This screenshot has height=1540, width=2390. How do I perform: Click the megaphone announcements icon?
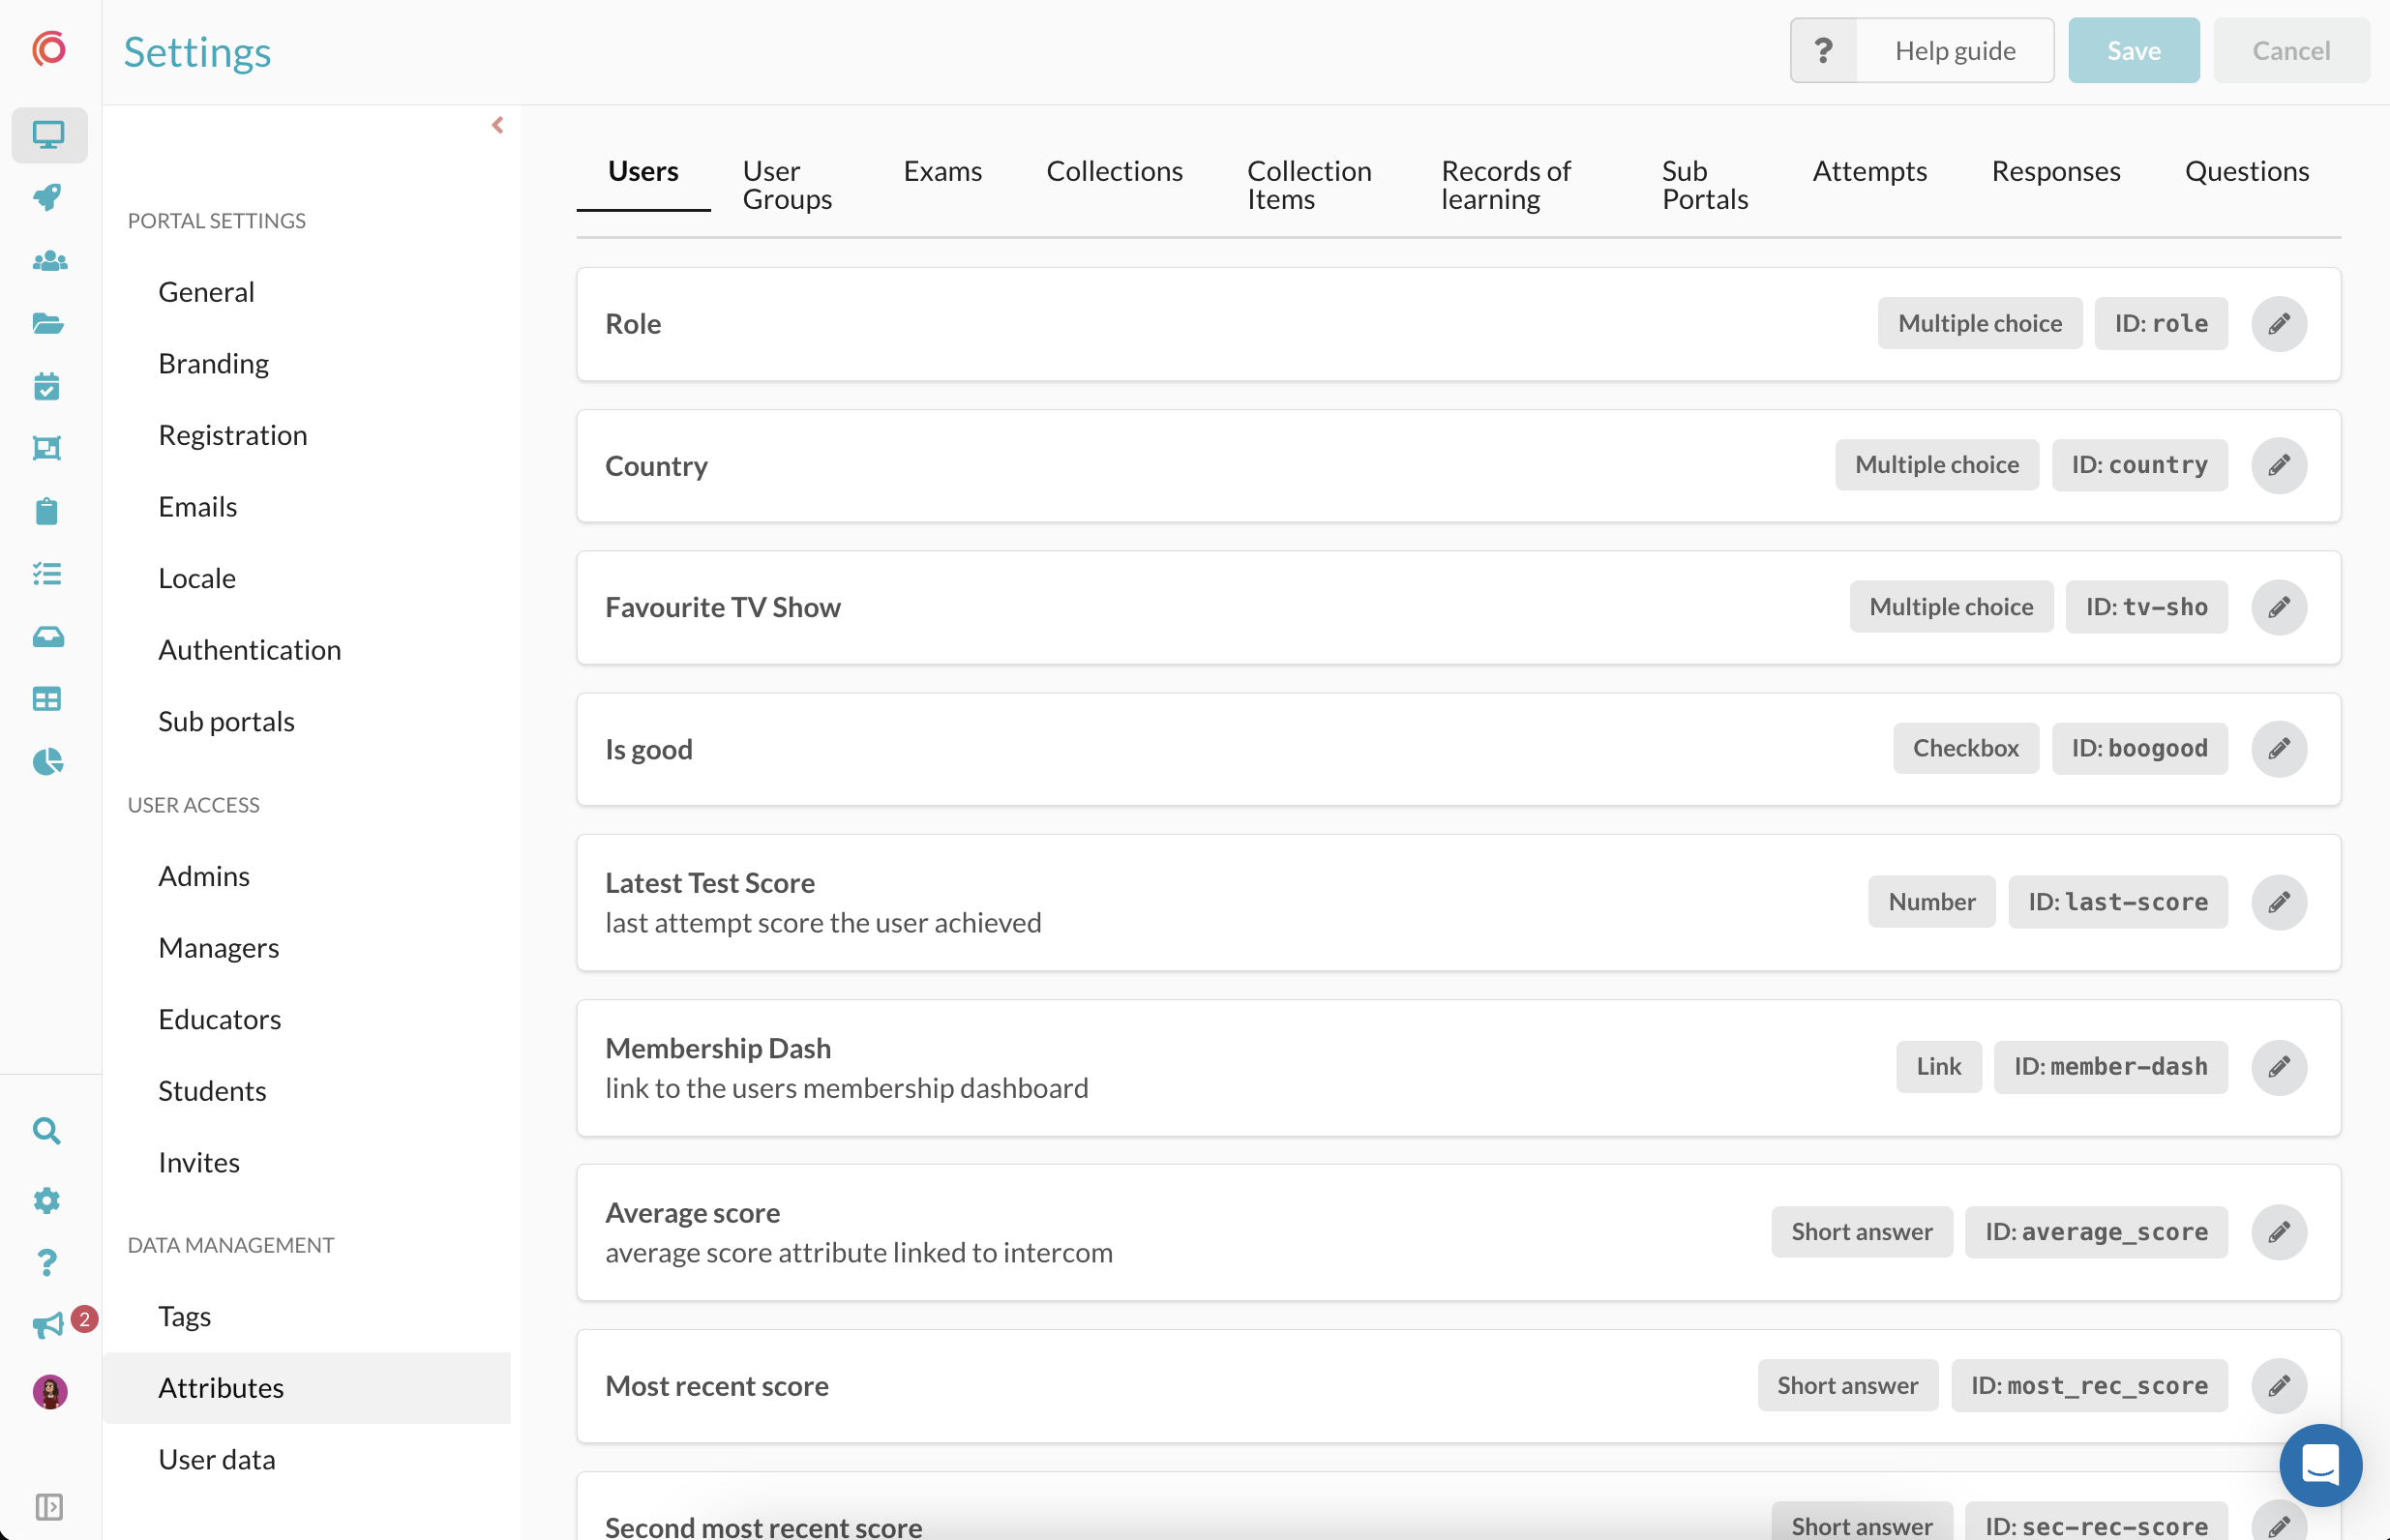point(47,1326)
